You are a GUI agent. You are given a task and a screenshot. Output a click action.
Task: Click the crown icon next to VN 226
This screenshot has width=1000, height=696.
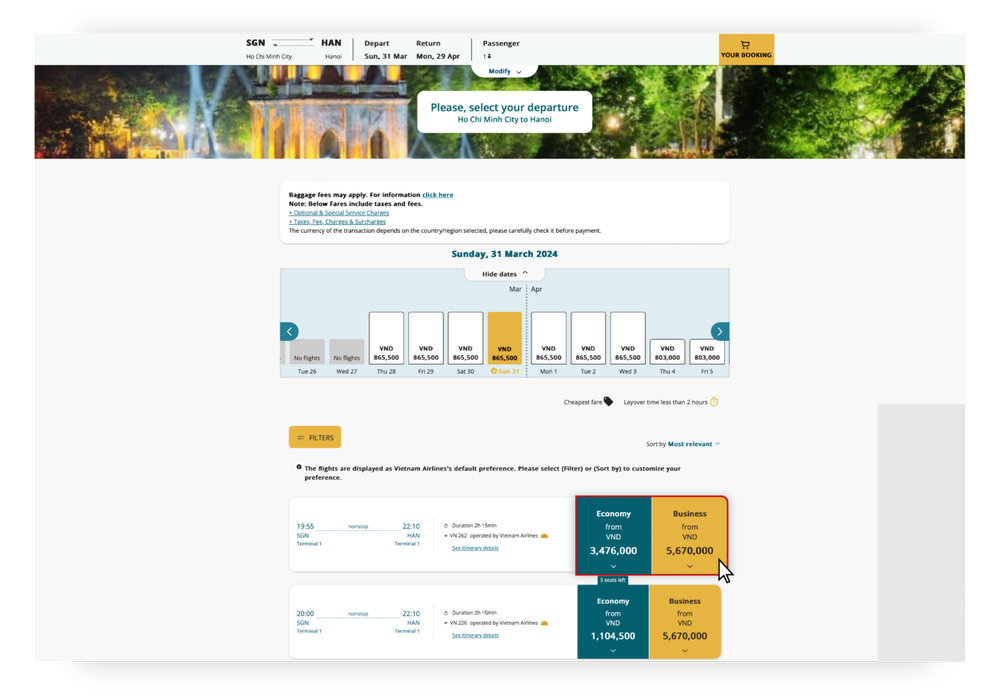point(544,623)
